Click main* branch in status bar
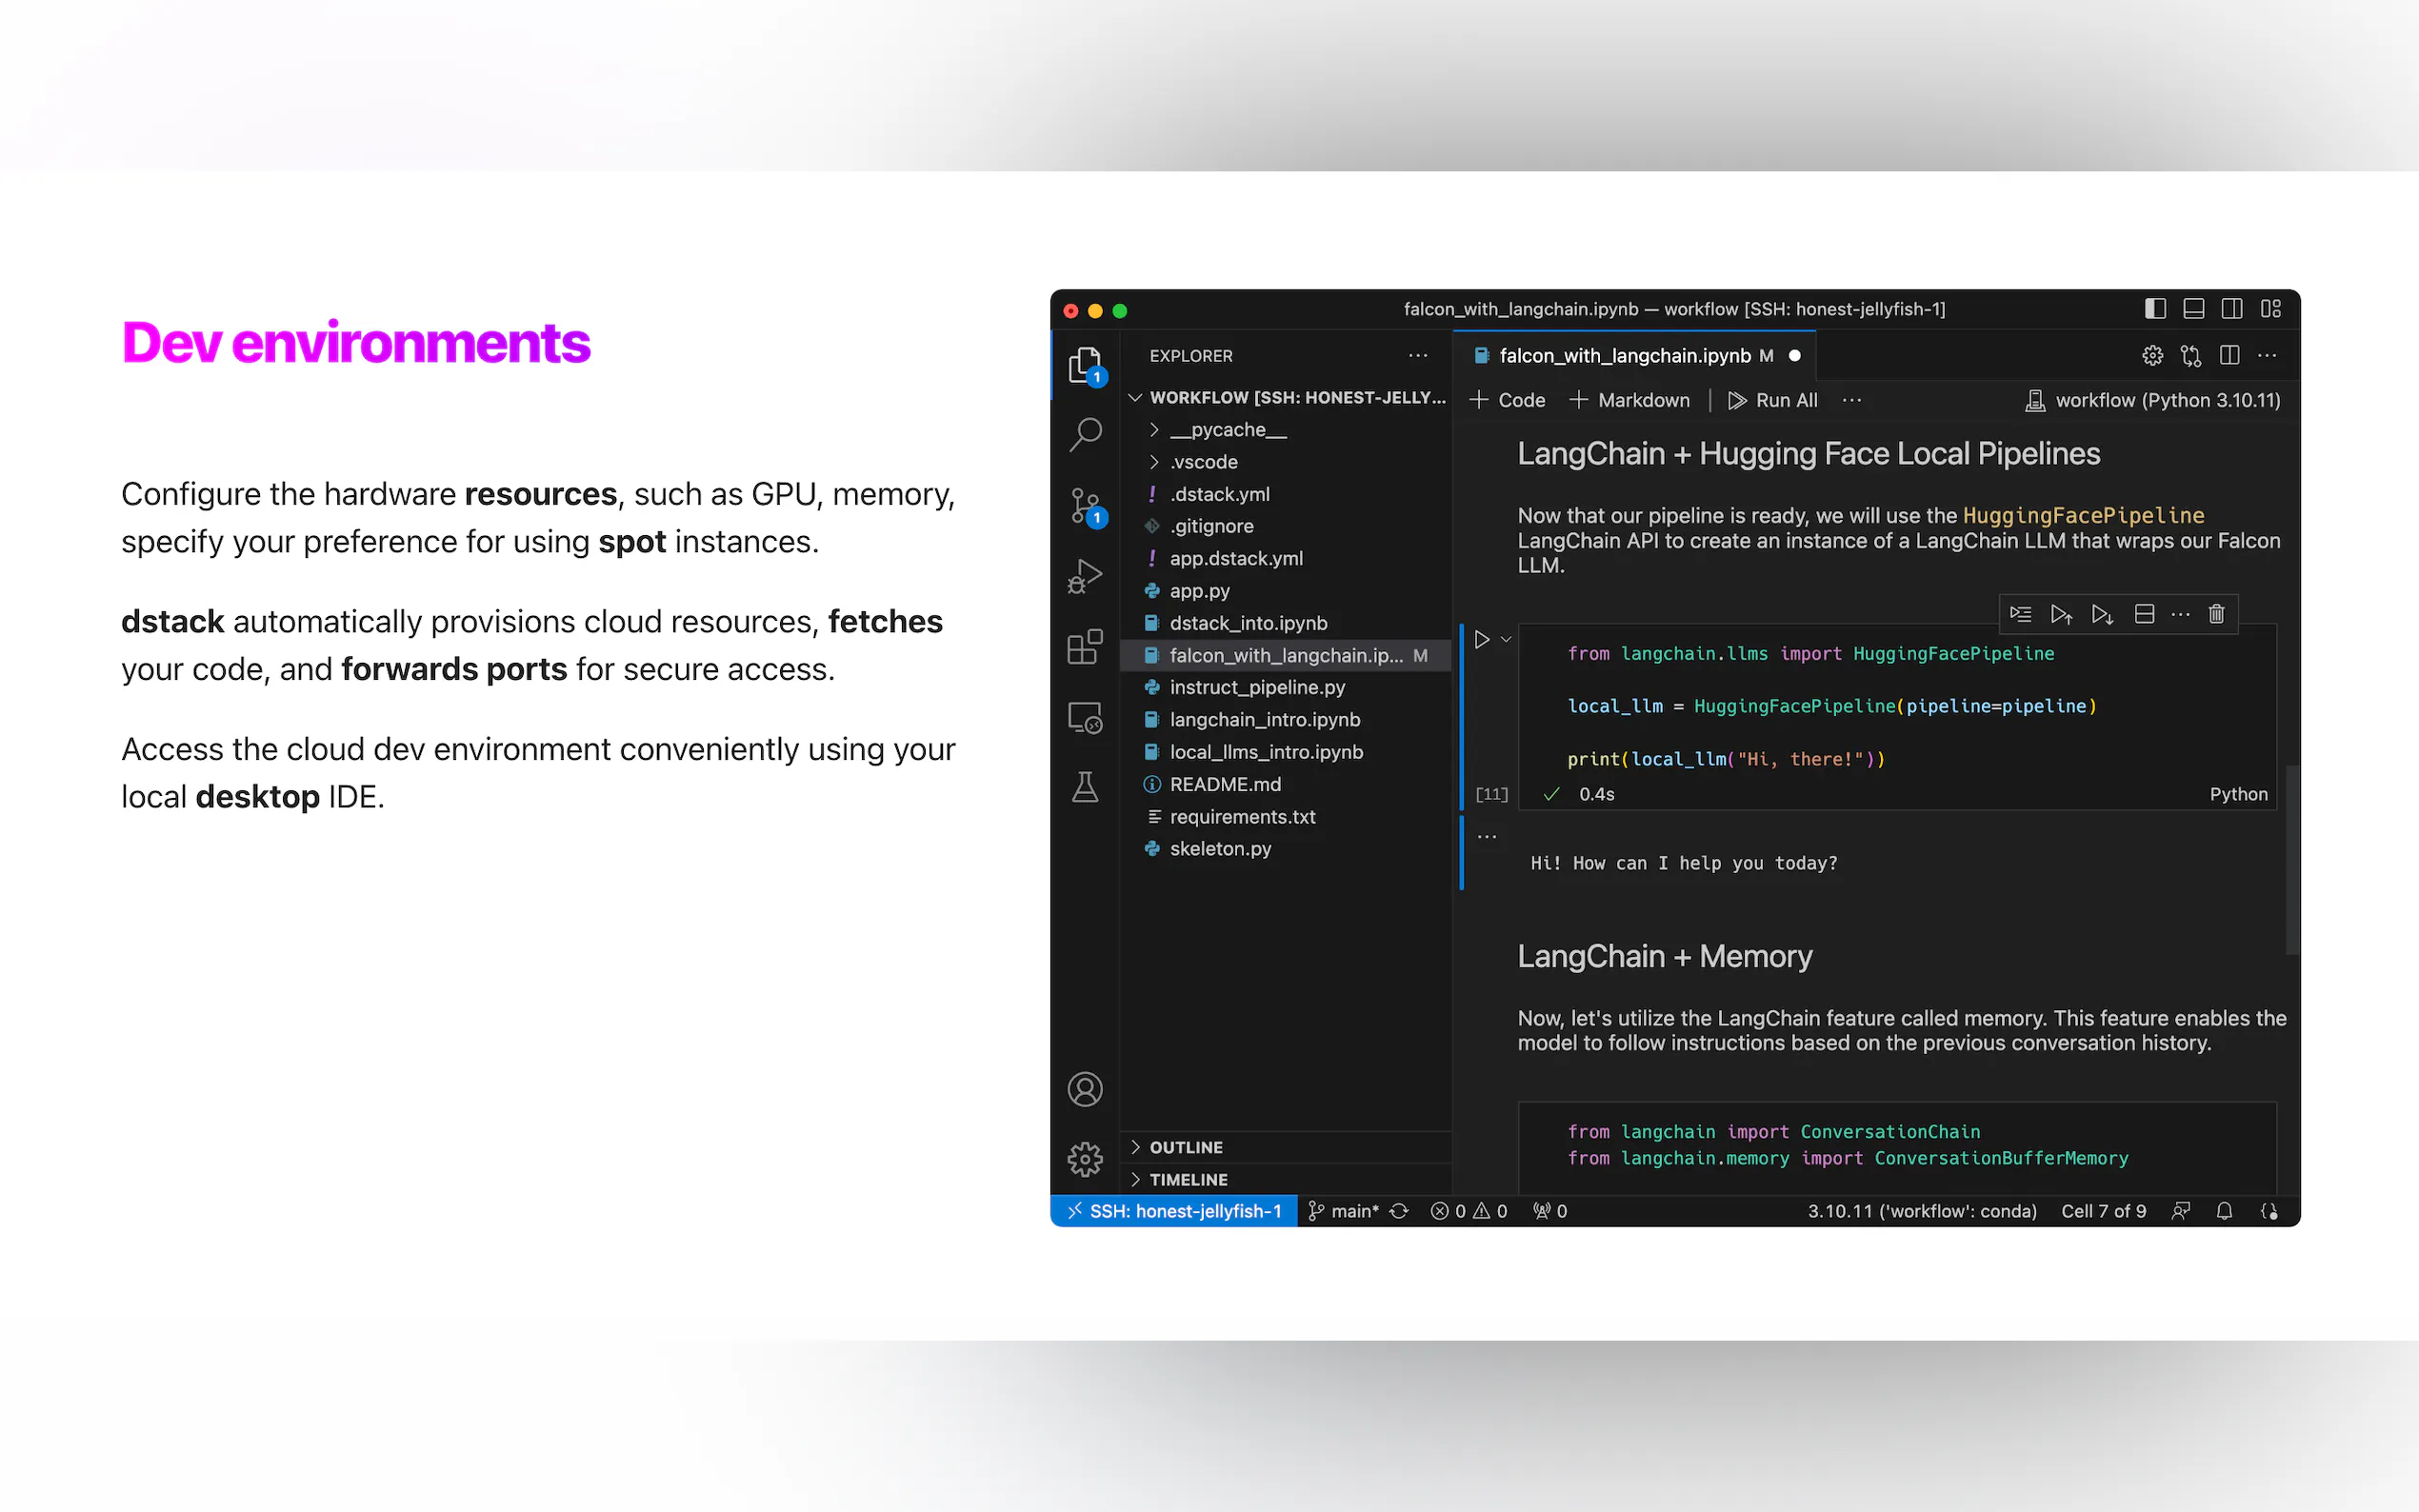Image resolution: width=2419 pixels, height=1512 pixels. click(x=1344, y=1211)
